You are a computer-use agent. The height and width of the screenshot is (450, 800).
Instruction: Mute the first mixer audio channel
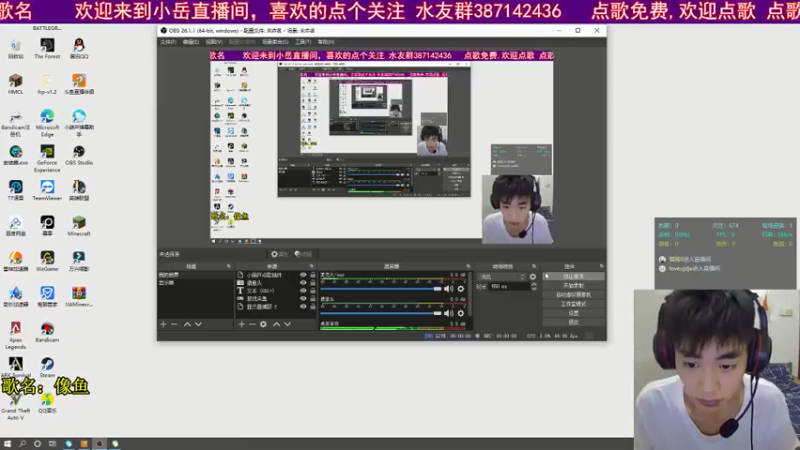coord(448,289)
